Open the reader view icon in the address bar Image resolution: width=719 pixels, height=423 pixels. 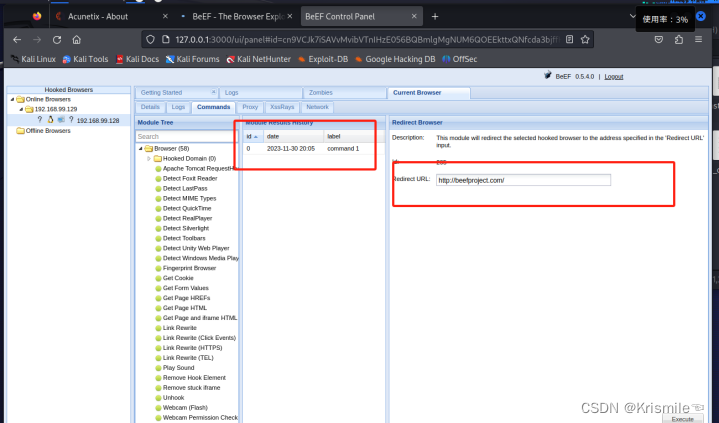click(569, 39)
